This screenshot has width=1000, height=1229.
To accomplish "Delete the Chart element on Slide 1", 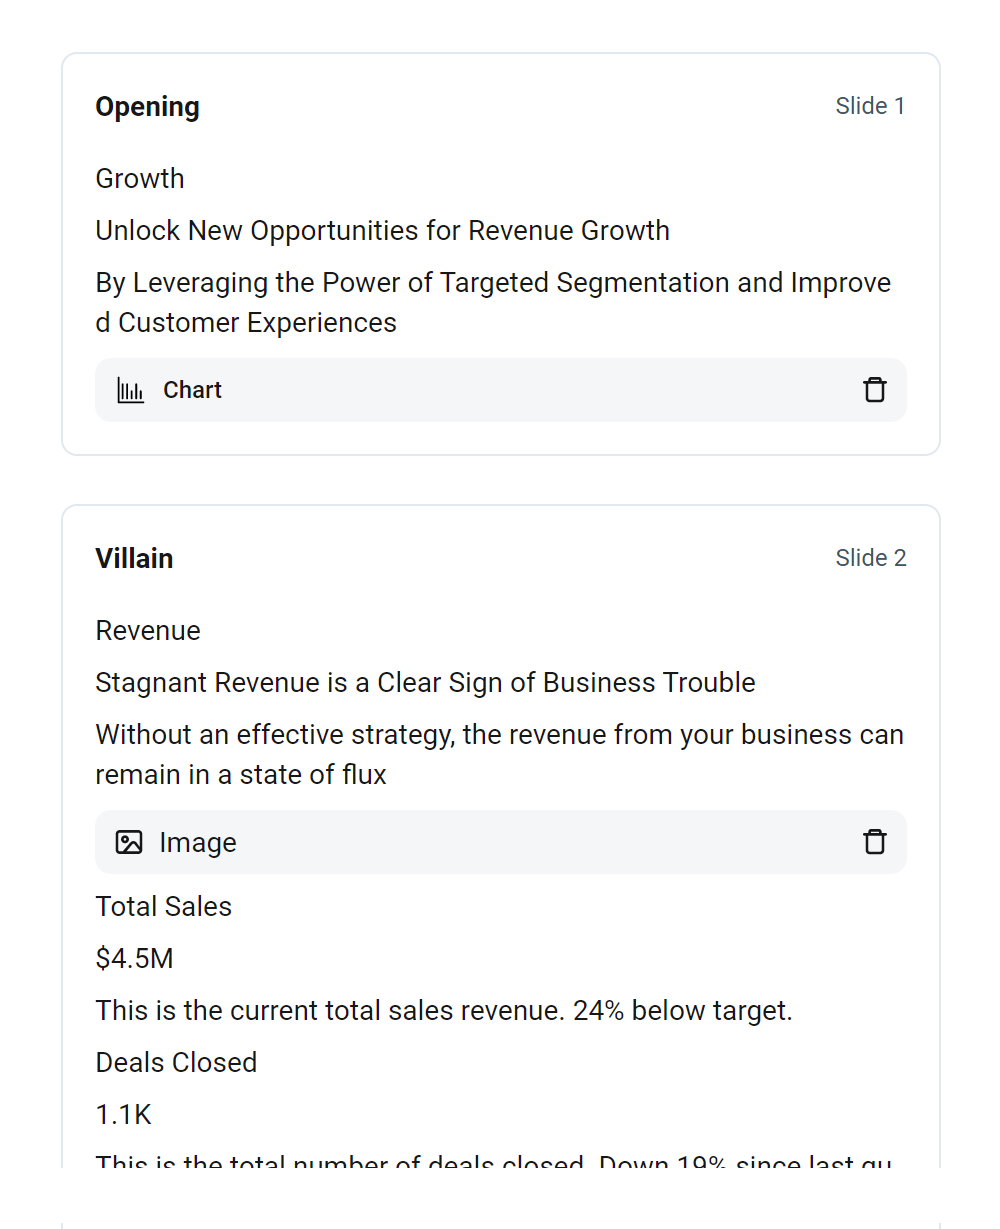I will click(x=875, y=390).
